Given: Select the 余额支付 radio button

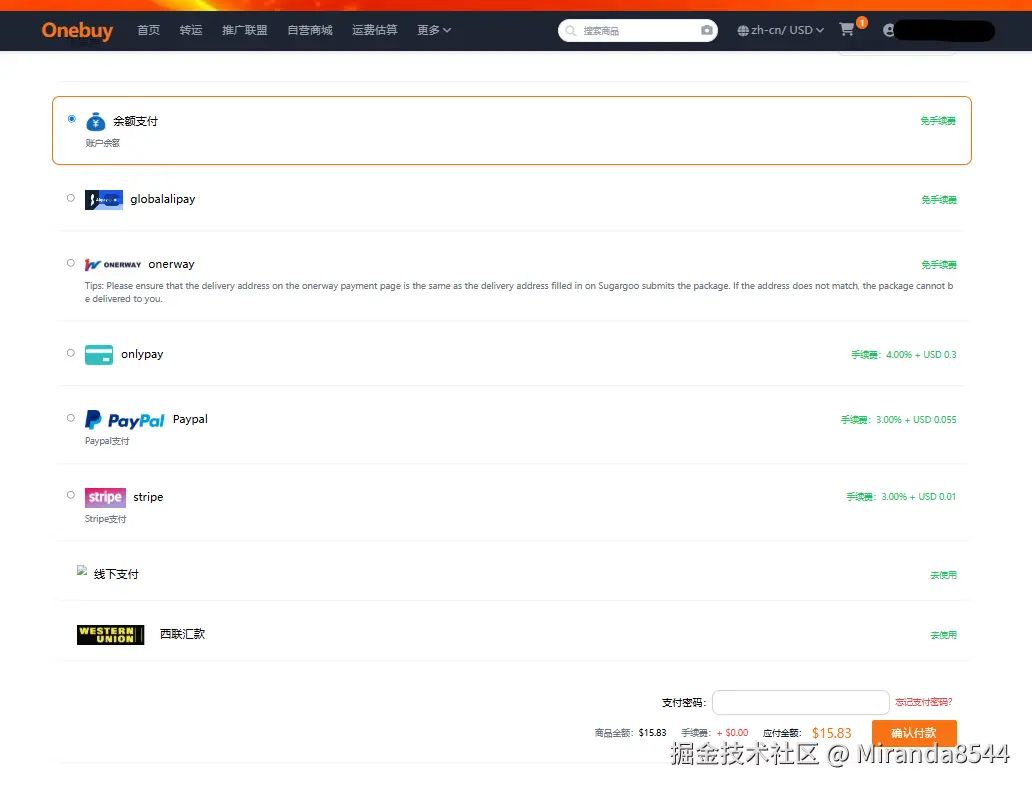Looking at the screenshot, I should [x=71, y=119].
